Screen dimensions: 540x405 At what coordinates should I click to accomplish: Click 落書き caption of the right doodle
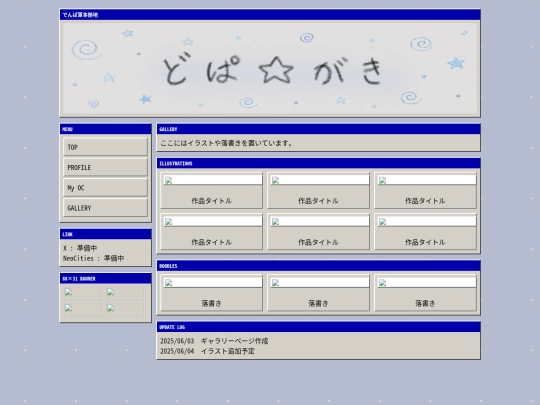coord(425,303)
